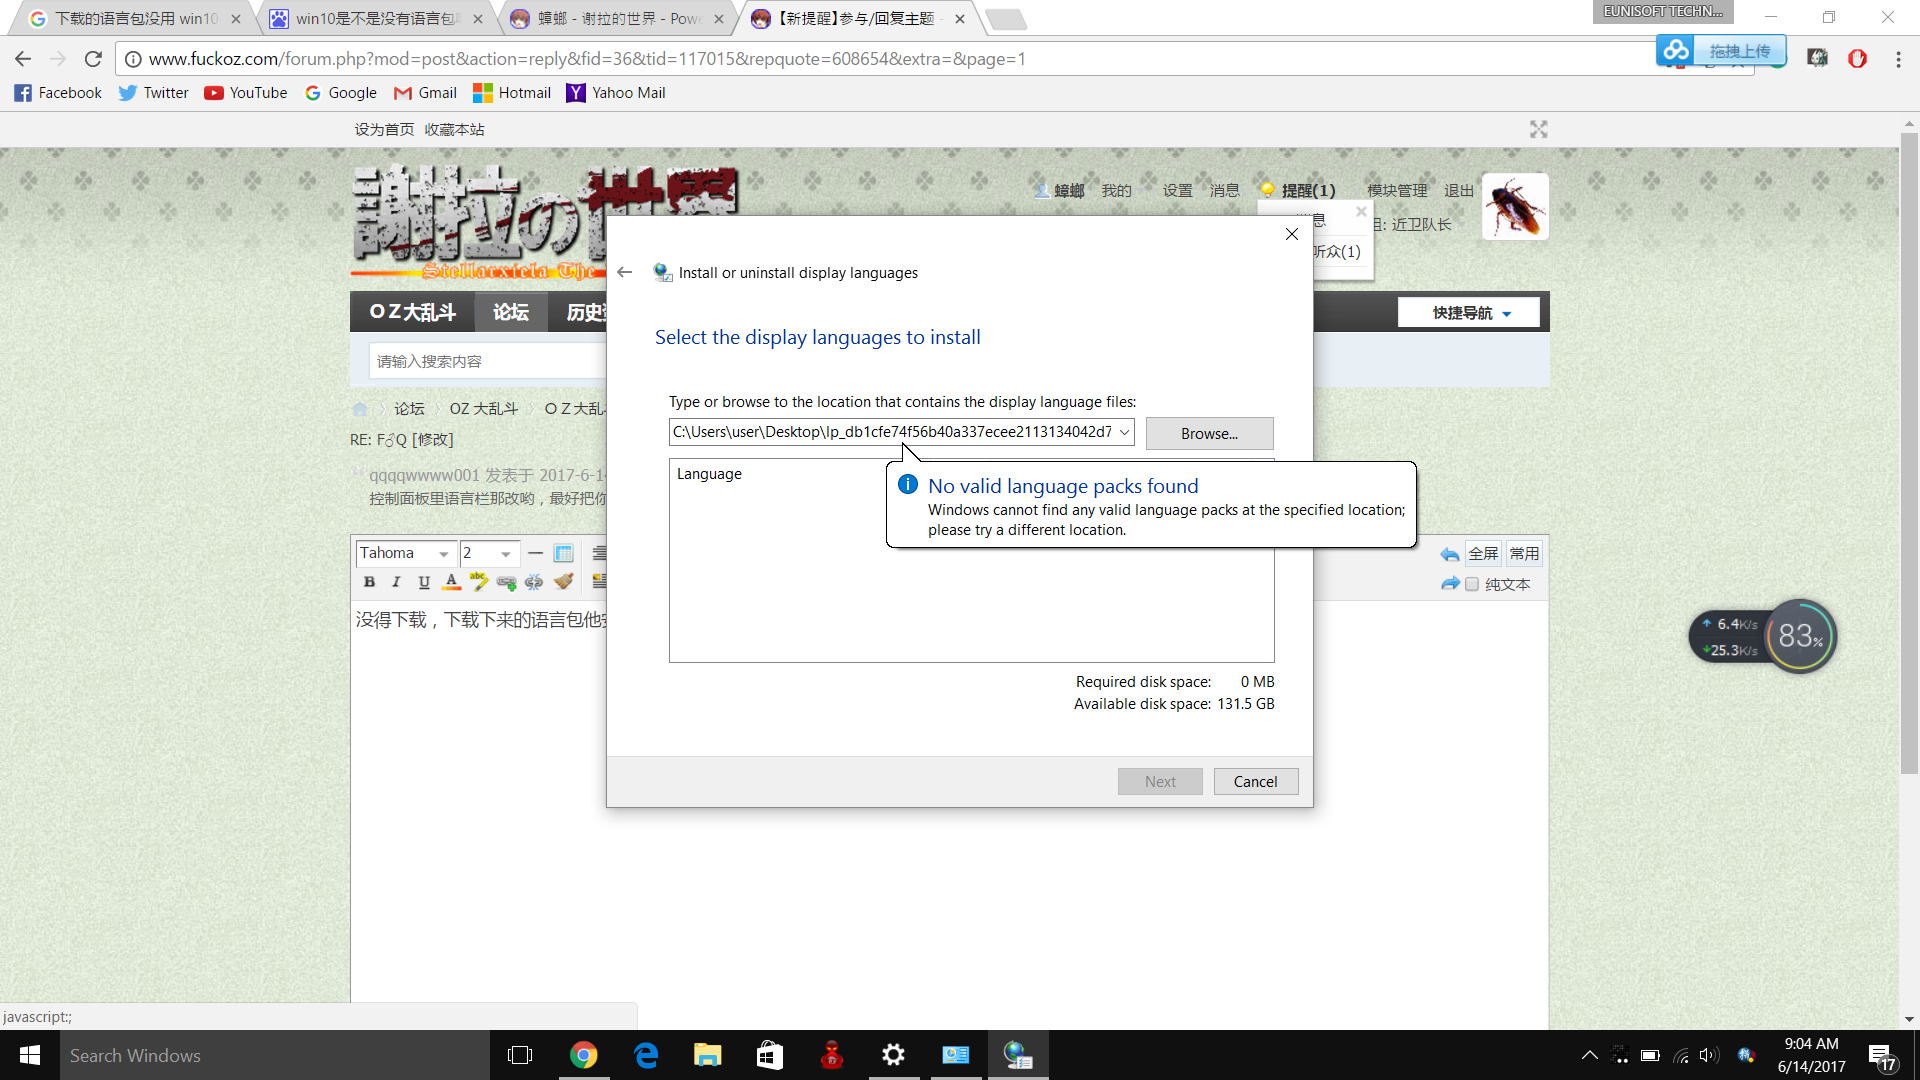Click the 设置 settings link
This screenshot has height=1080, width=1920.
(1177, 191)
